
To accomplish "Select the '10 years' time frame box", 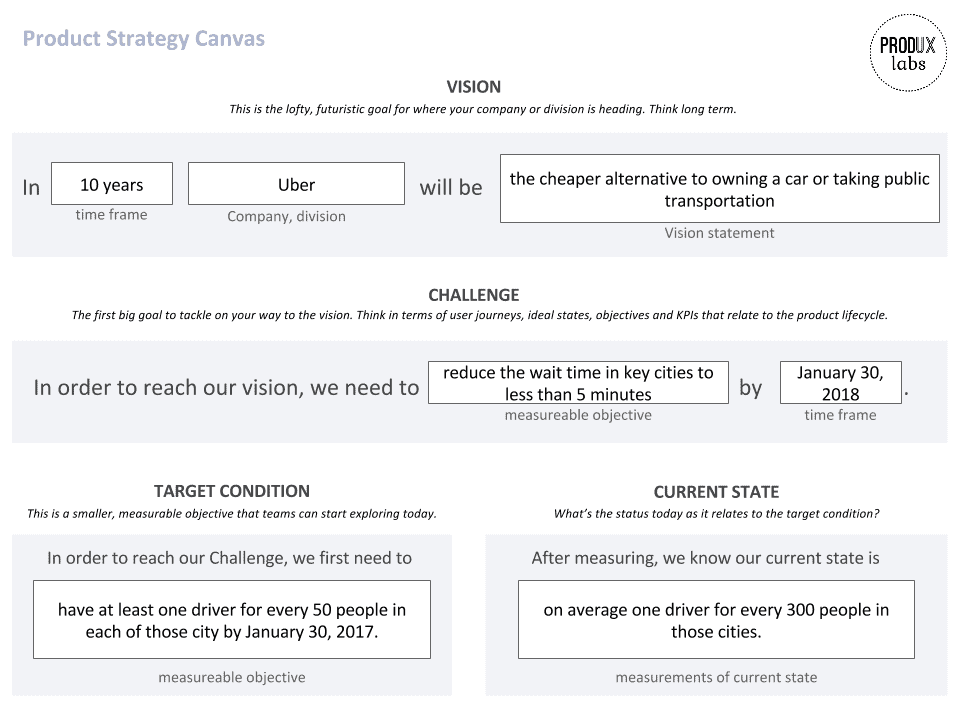I will [x=112, y=184].
